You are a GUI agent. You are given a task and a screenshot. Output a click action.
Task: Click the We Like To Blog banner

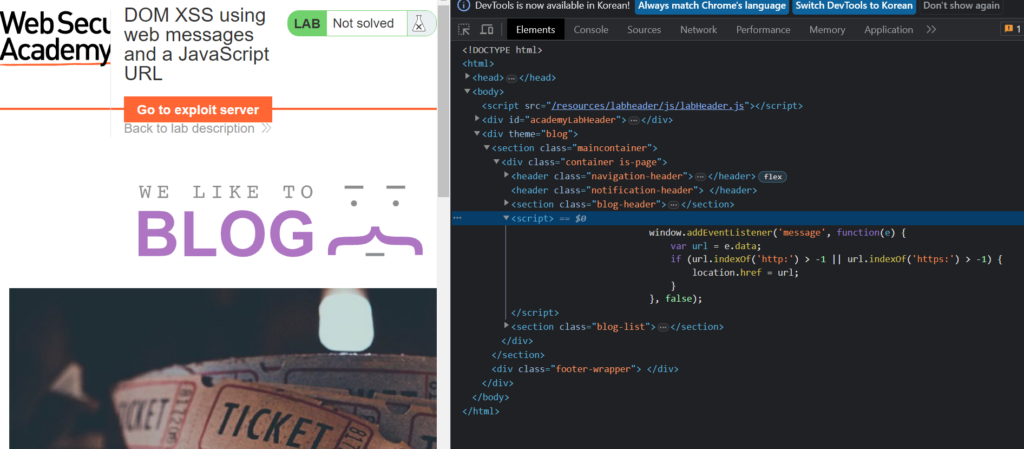281,220
